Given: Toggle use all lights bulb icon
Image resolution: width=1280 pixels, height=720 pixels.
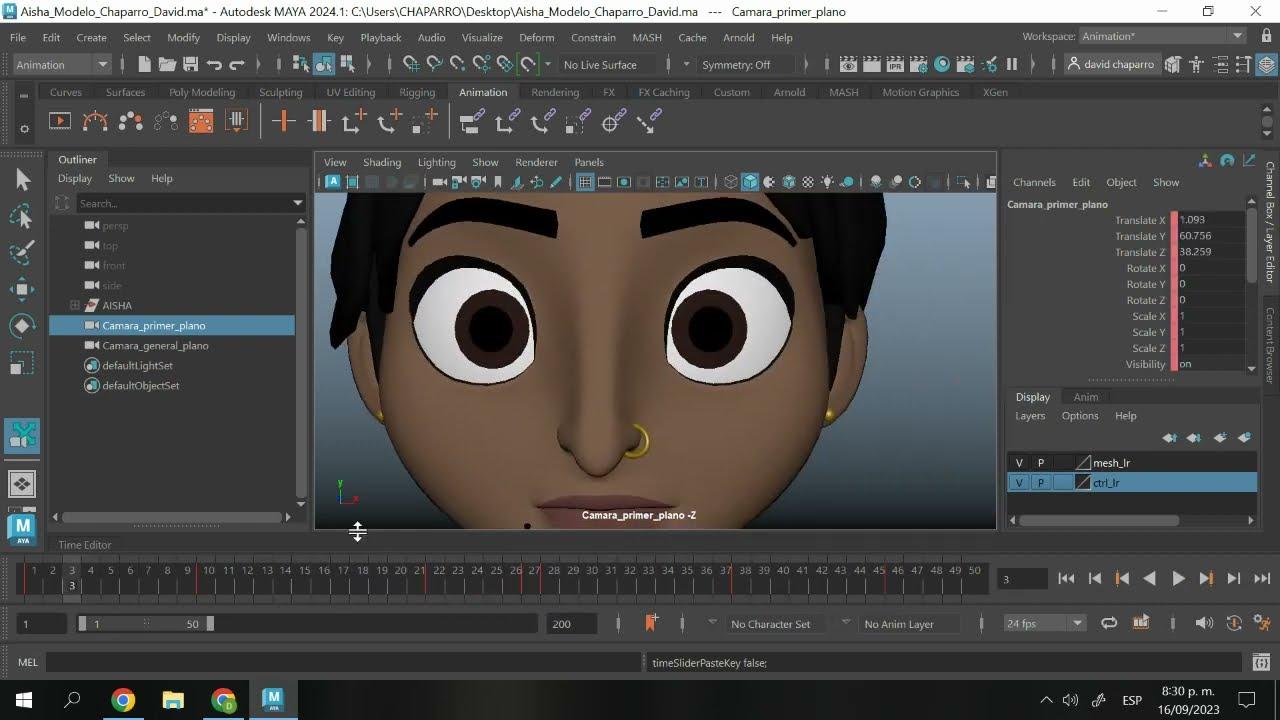Looking at the screenshot, I should coord(828,182).
